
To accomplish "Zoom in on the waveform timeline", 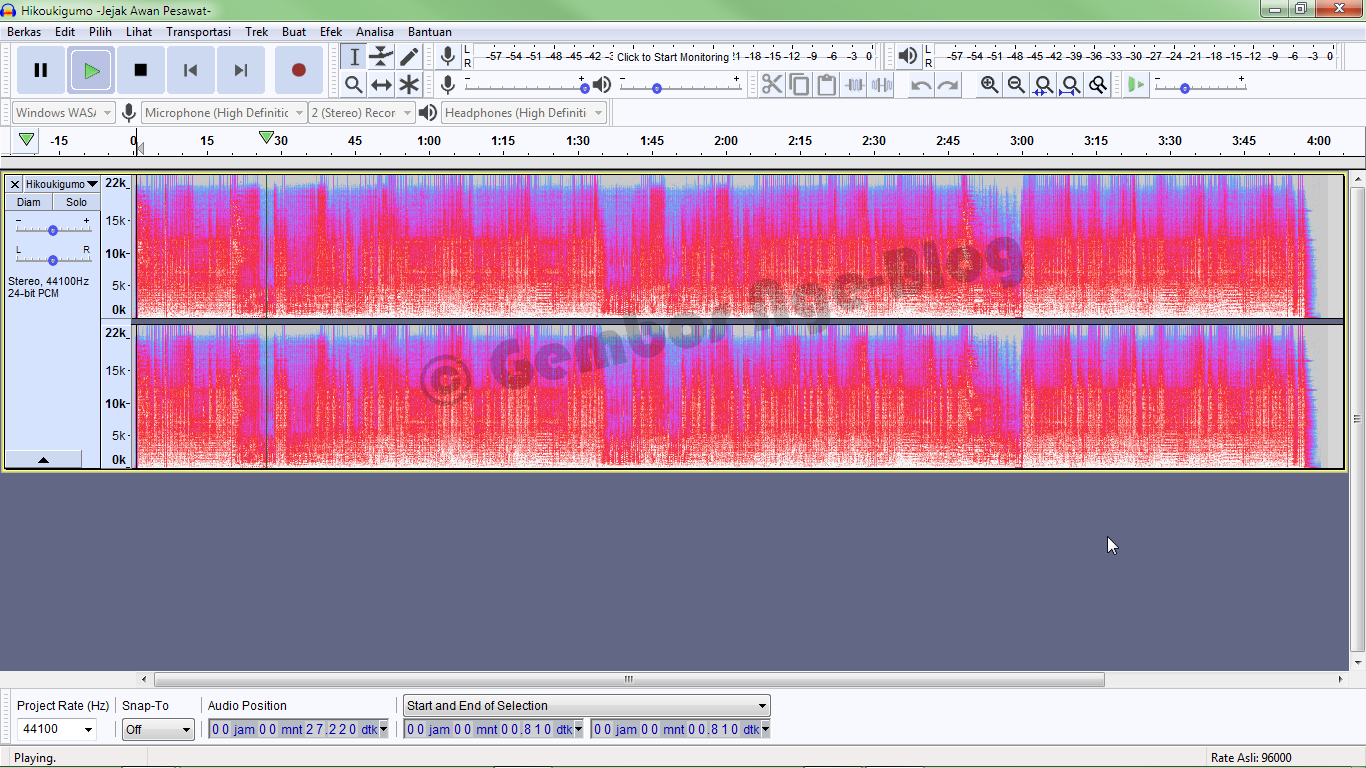I will (x=989, y=85).
